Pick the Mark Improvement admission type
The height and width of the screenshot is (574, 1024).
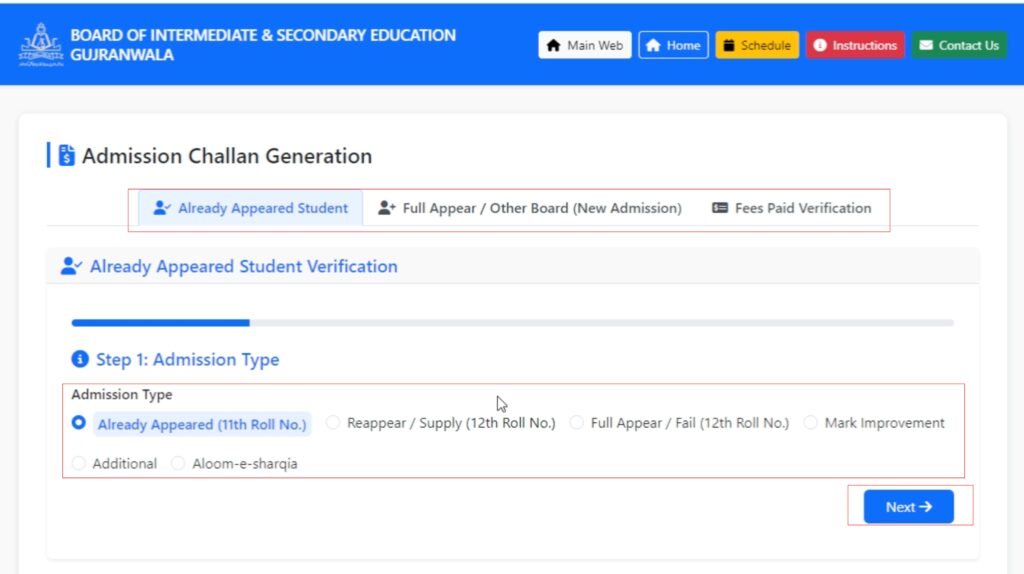[x=811, y=423]
